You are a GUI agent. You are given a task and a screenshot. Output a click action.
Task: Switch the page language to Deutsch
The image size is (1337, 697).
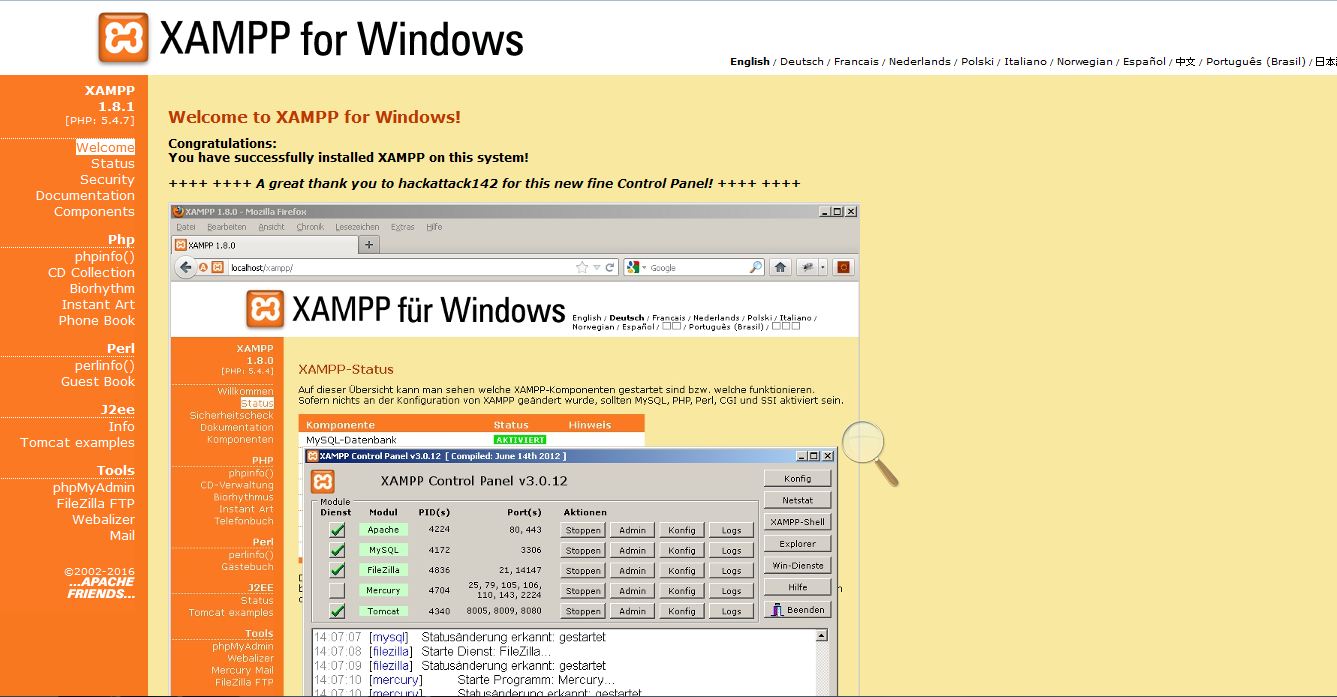(802, 61)
